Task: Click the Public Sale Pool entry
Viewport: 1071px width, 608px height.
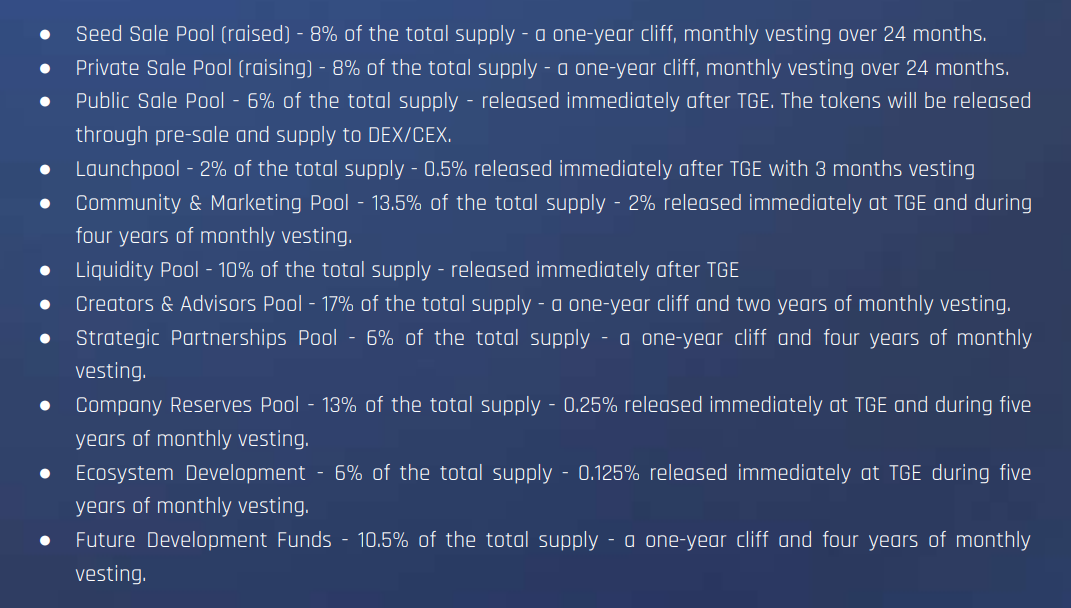Action: [553, 102]
